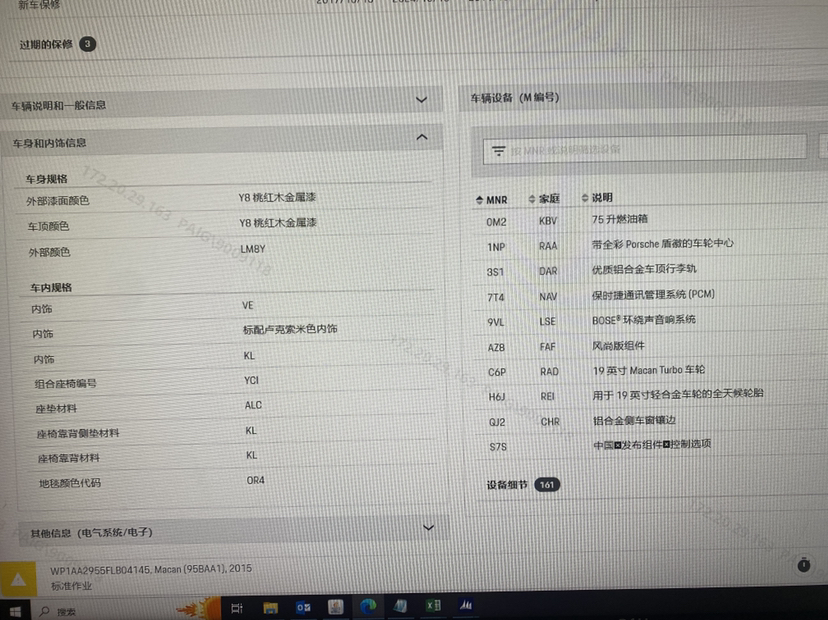The width and height of the screenshot is (828, 620).
Task: Sort the equipment table by 说明 column
Action: point(597,198)
